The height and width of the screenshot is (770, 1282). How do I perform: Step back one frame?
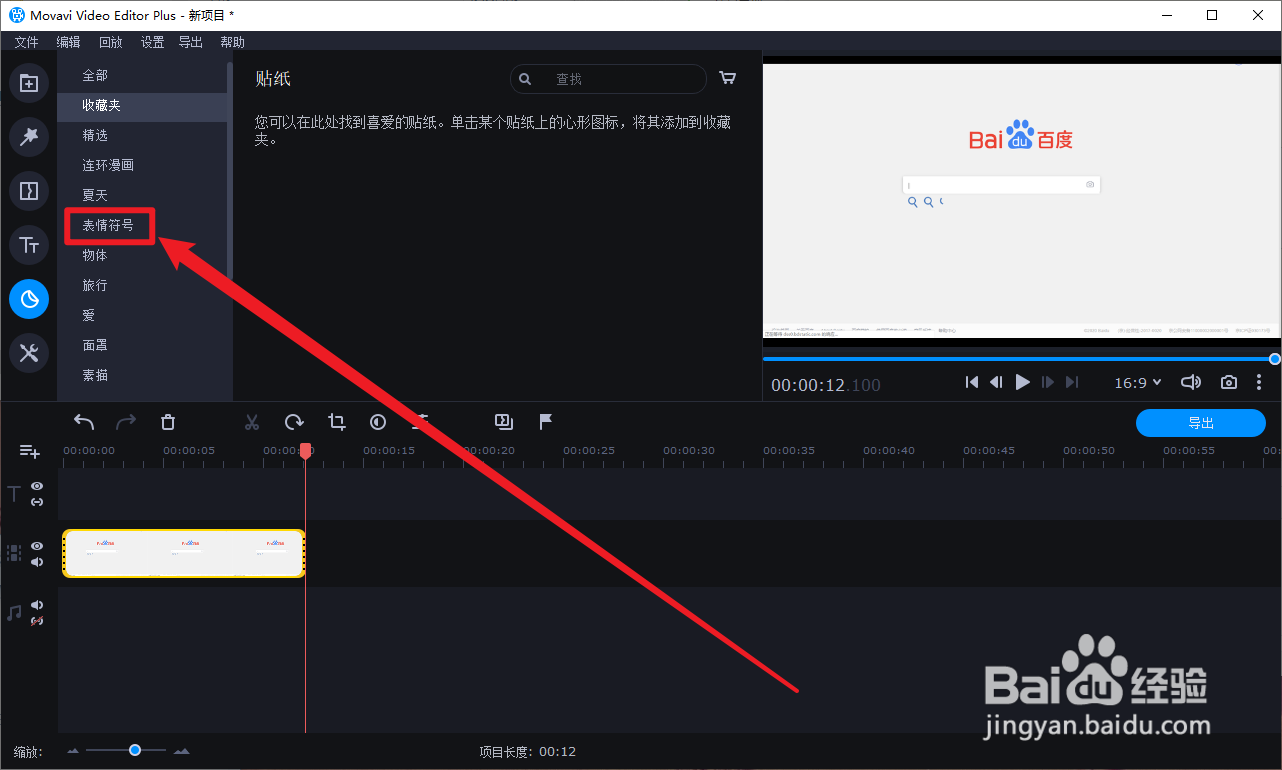click(x=996, y=382)
